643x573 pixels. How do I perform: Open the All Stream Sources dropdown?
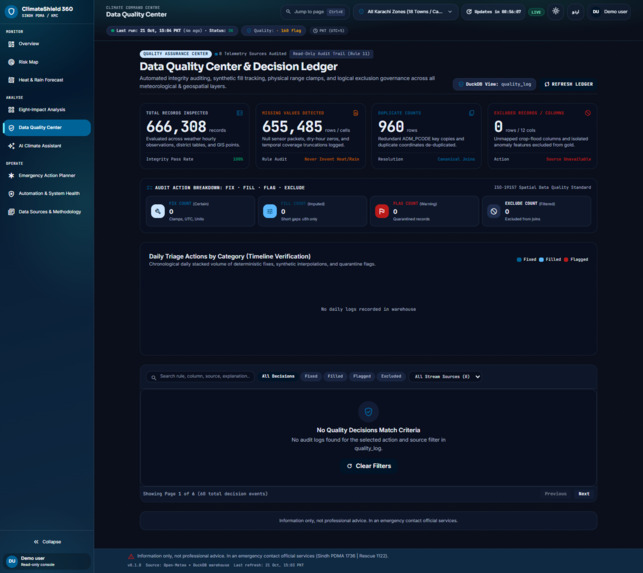click(447, 377)
